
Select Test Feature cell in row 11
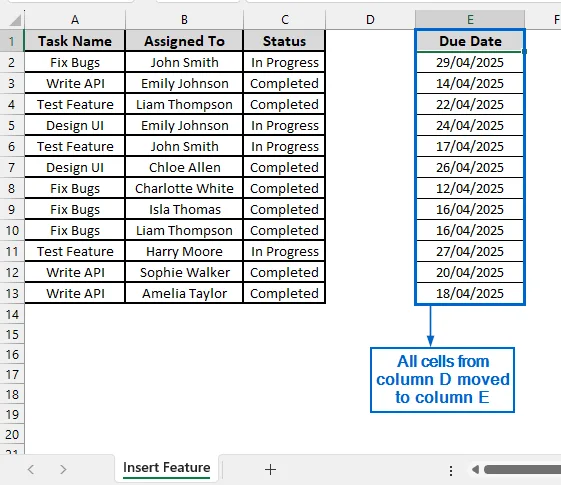tap(75, 251)
